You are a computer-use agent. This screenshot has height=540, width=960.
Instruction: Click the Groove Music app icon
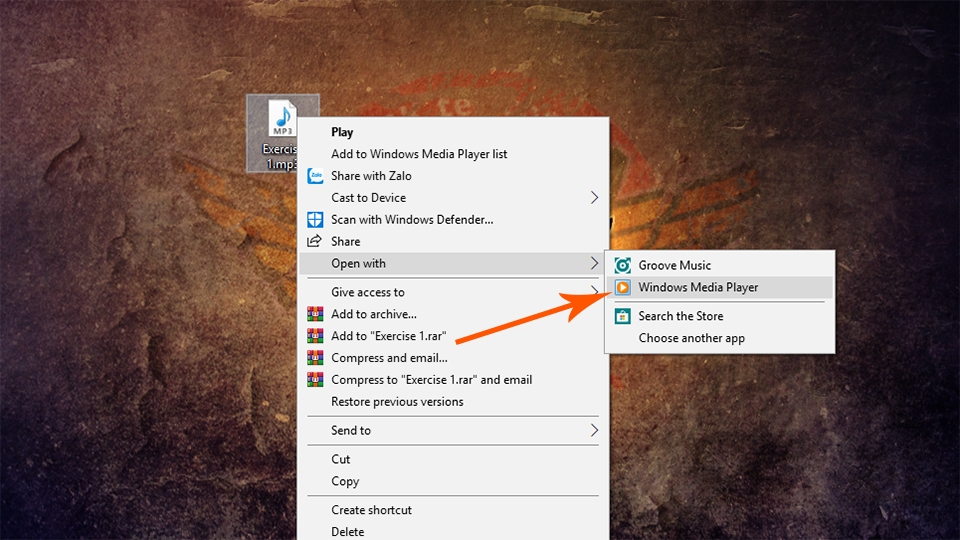(x=623, y=265)
